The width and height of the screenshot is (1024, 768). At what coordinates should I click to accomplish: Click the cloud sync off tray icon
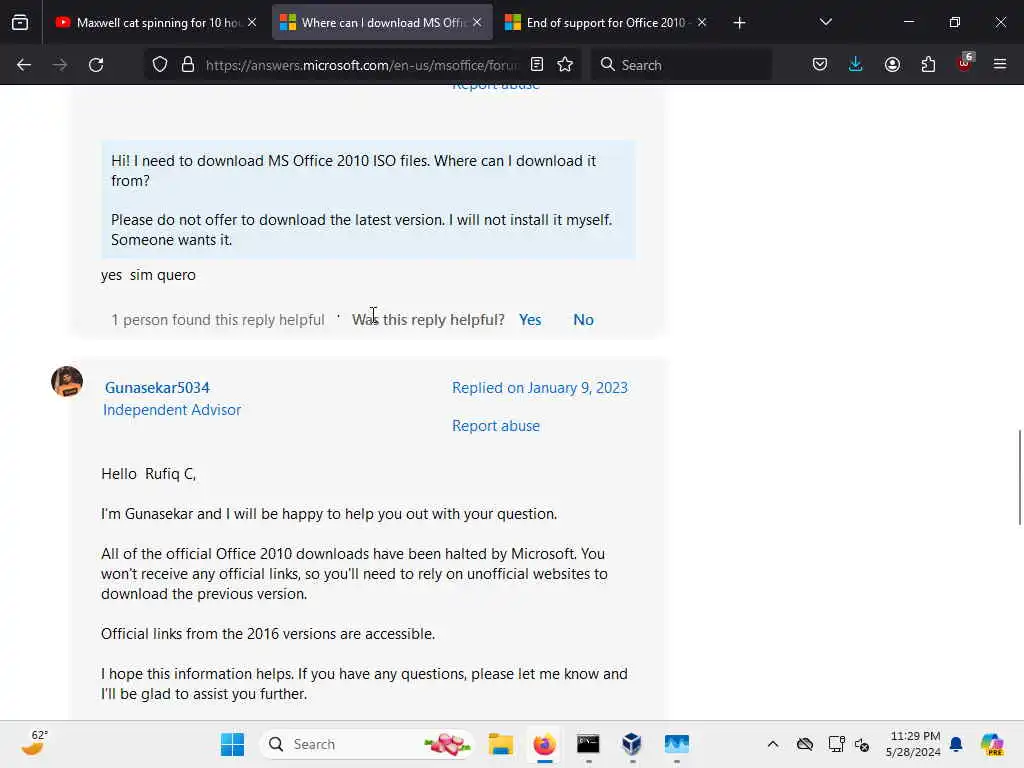(805, 744)
